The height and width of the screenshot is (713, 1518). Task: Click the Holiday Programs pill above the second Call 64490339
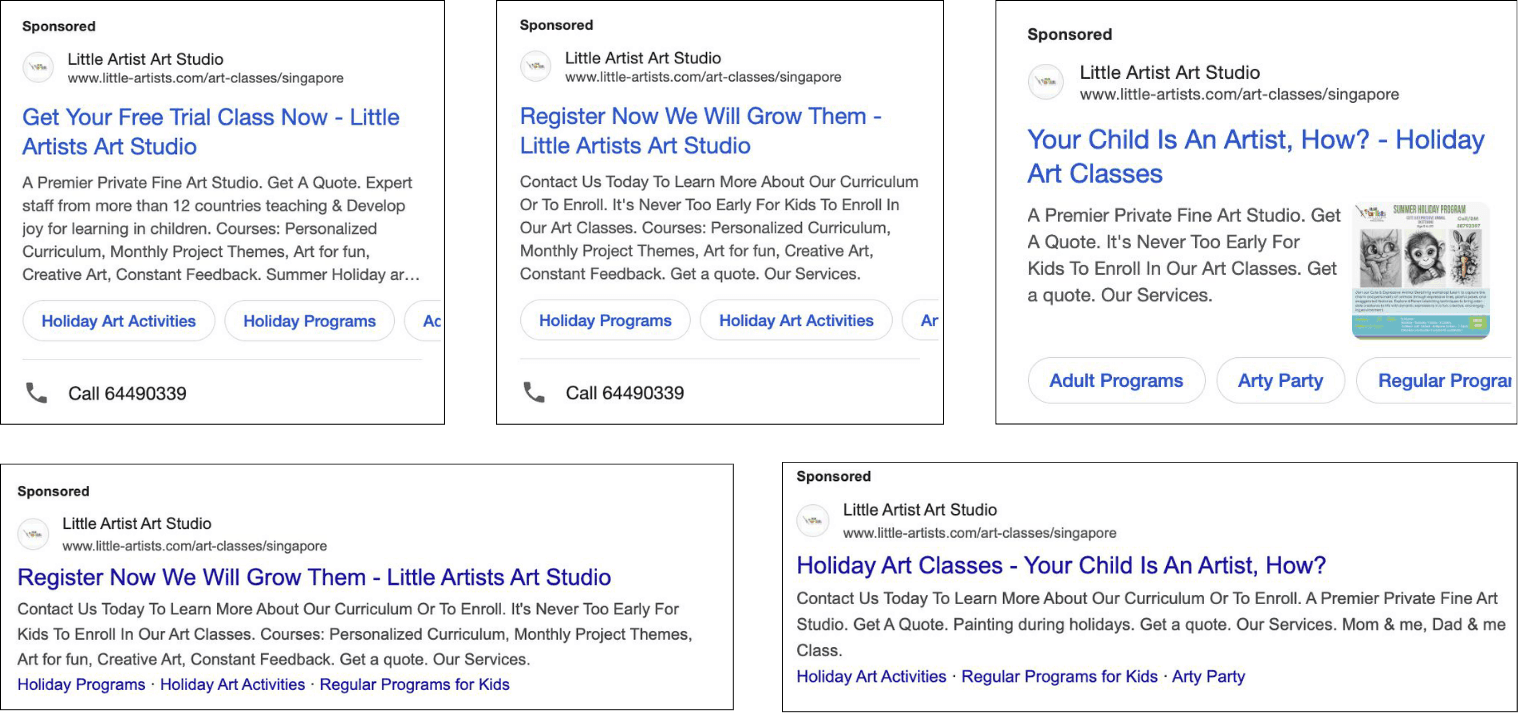tap(605, 320)
